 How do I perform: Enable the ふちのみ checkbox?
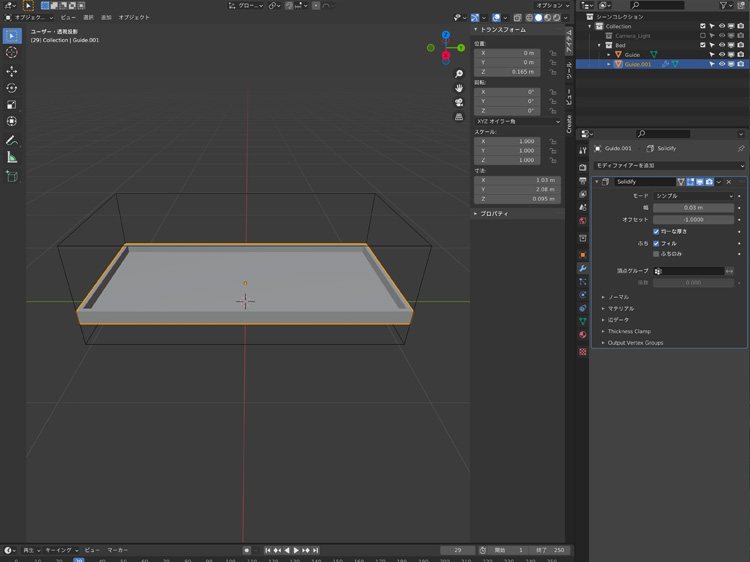656,254
